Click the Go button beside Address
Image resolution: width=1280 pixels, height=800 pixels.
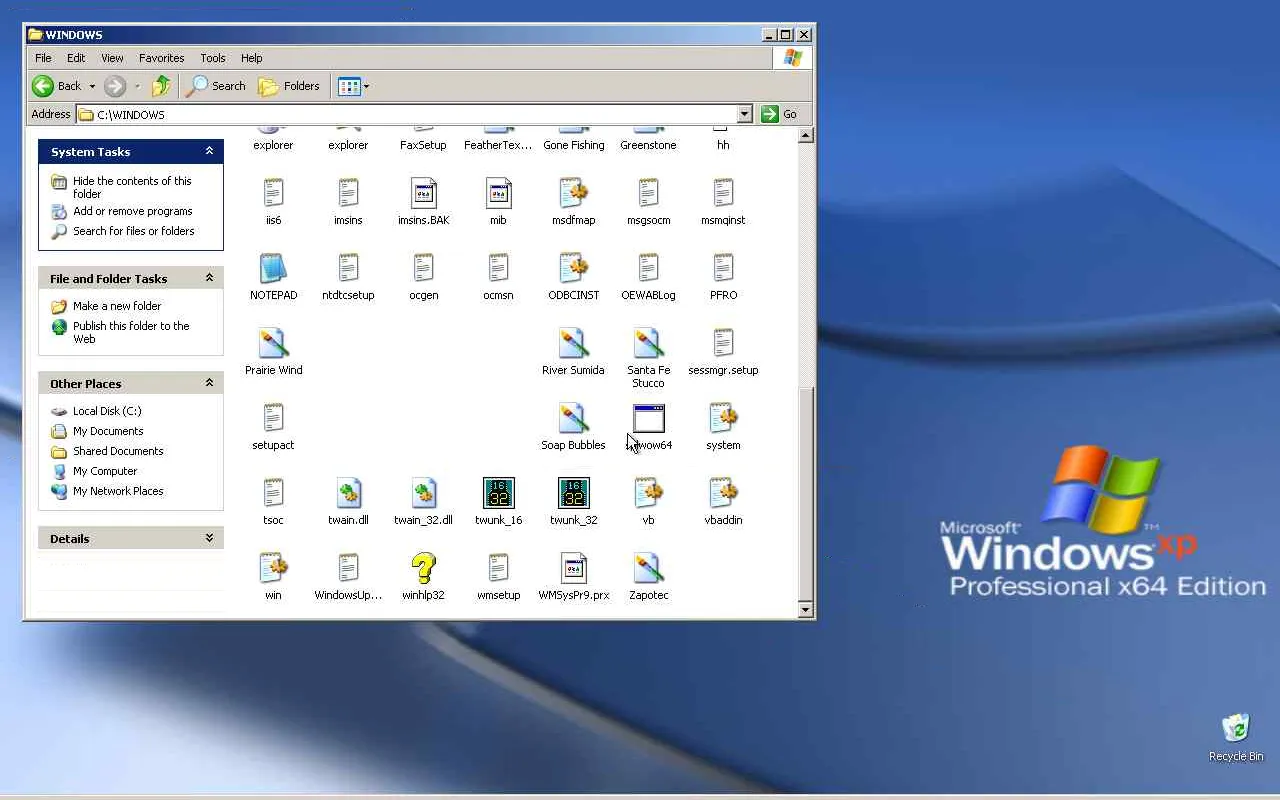779,114
